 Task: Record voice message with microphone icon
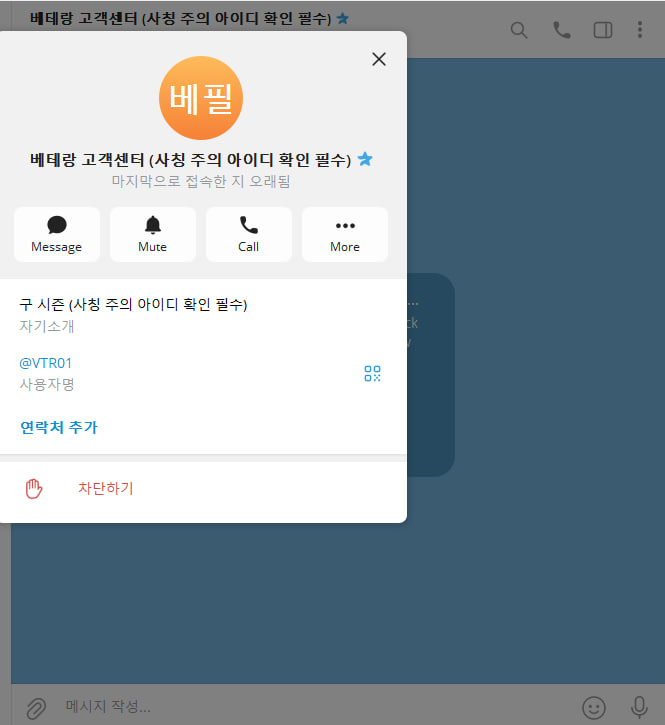640,707
